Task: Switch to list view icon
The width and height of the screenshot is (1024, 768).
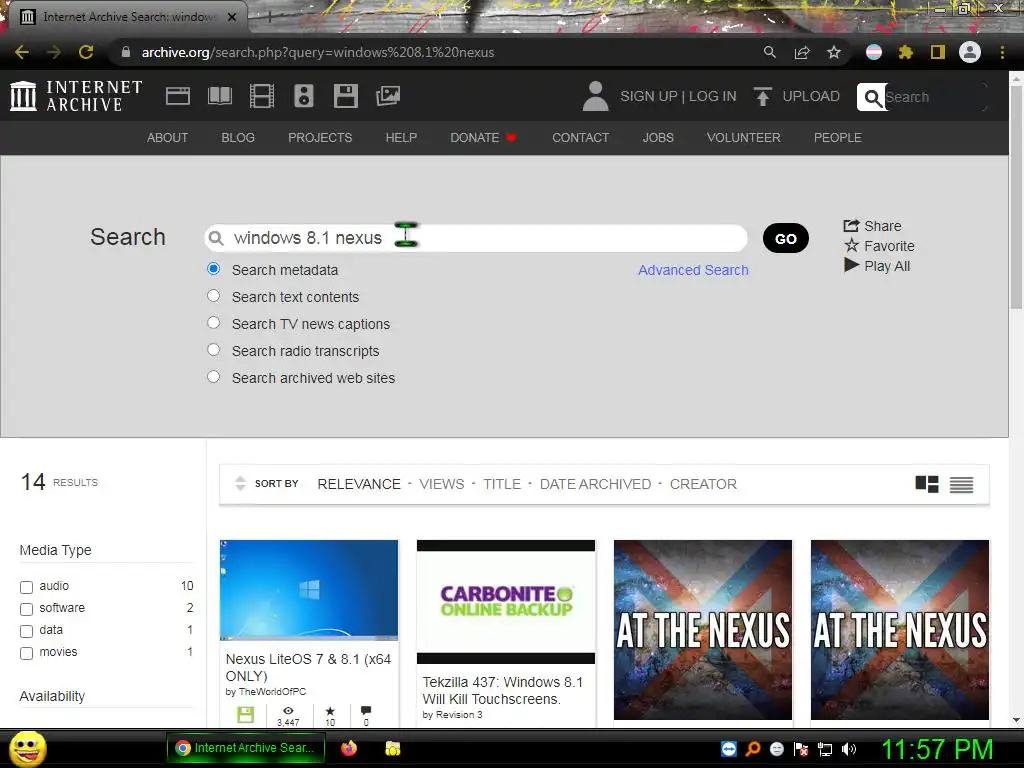Action: (x=961, y=485)
